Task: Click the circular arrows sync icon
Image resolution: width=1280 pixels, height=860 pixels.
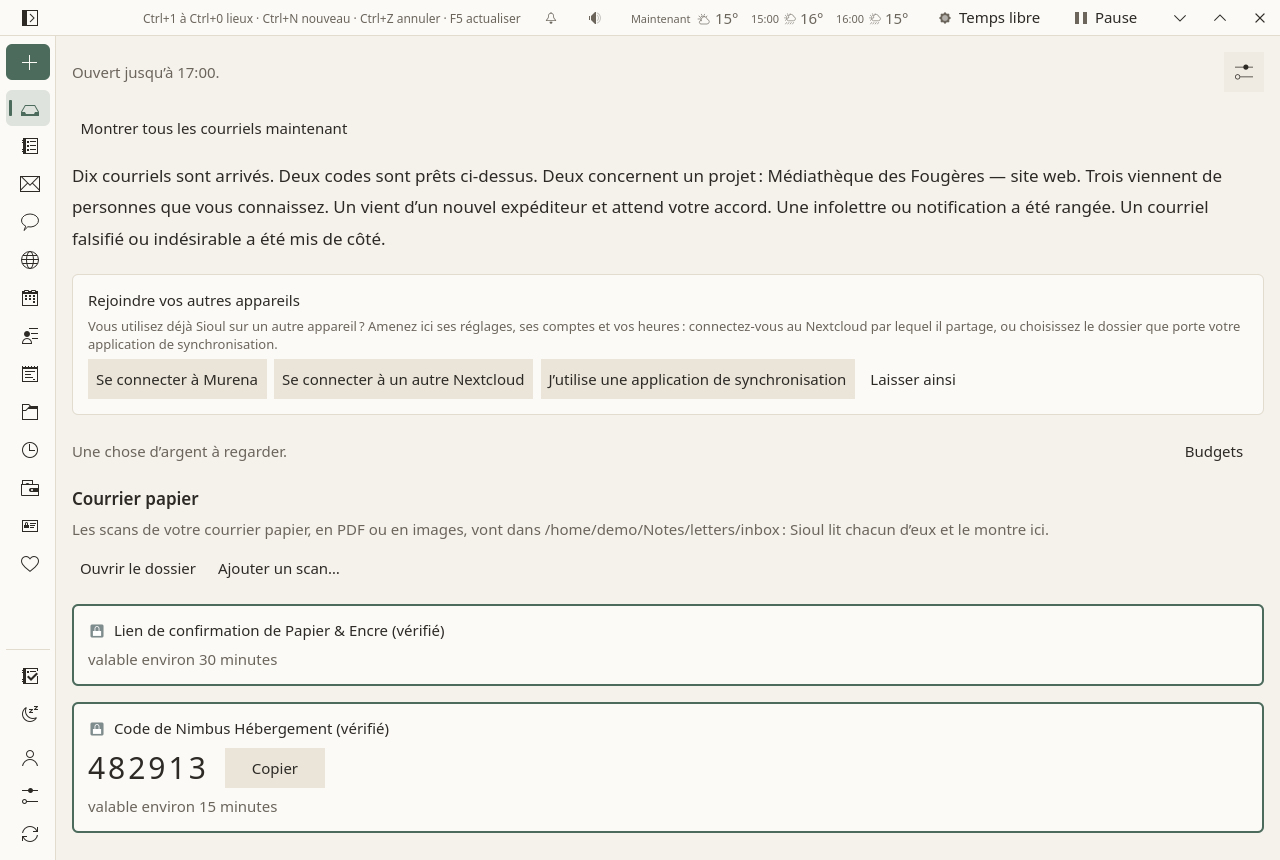Action: (x=30, y=834)
